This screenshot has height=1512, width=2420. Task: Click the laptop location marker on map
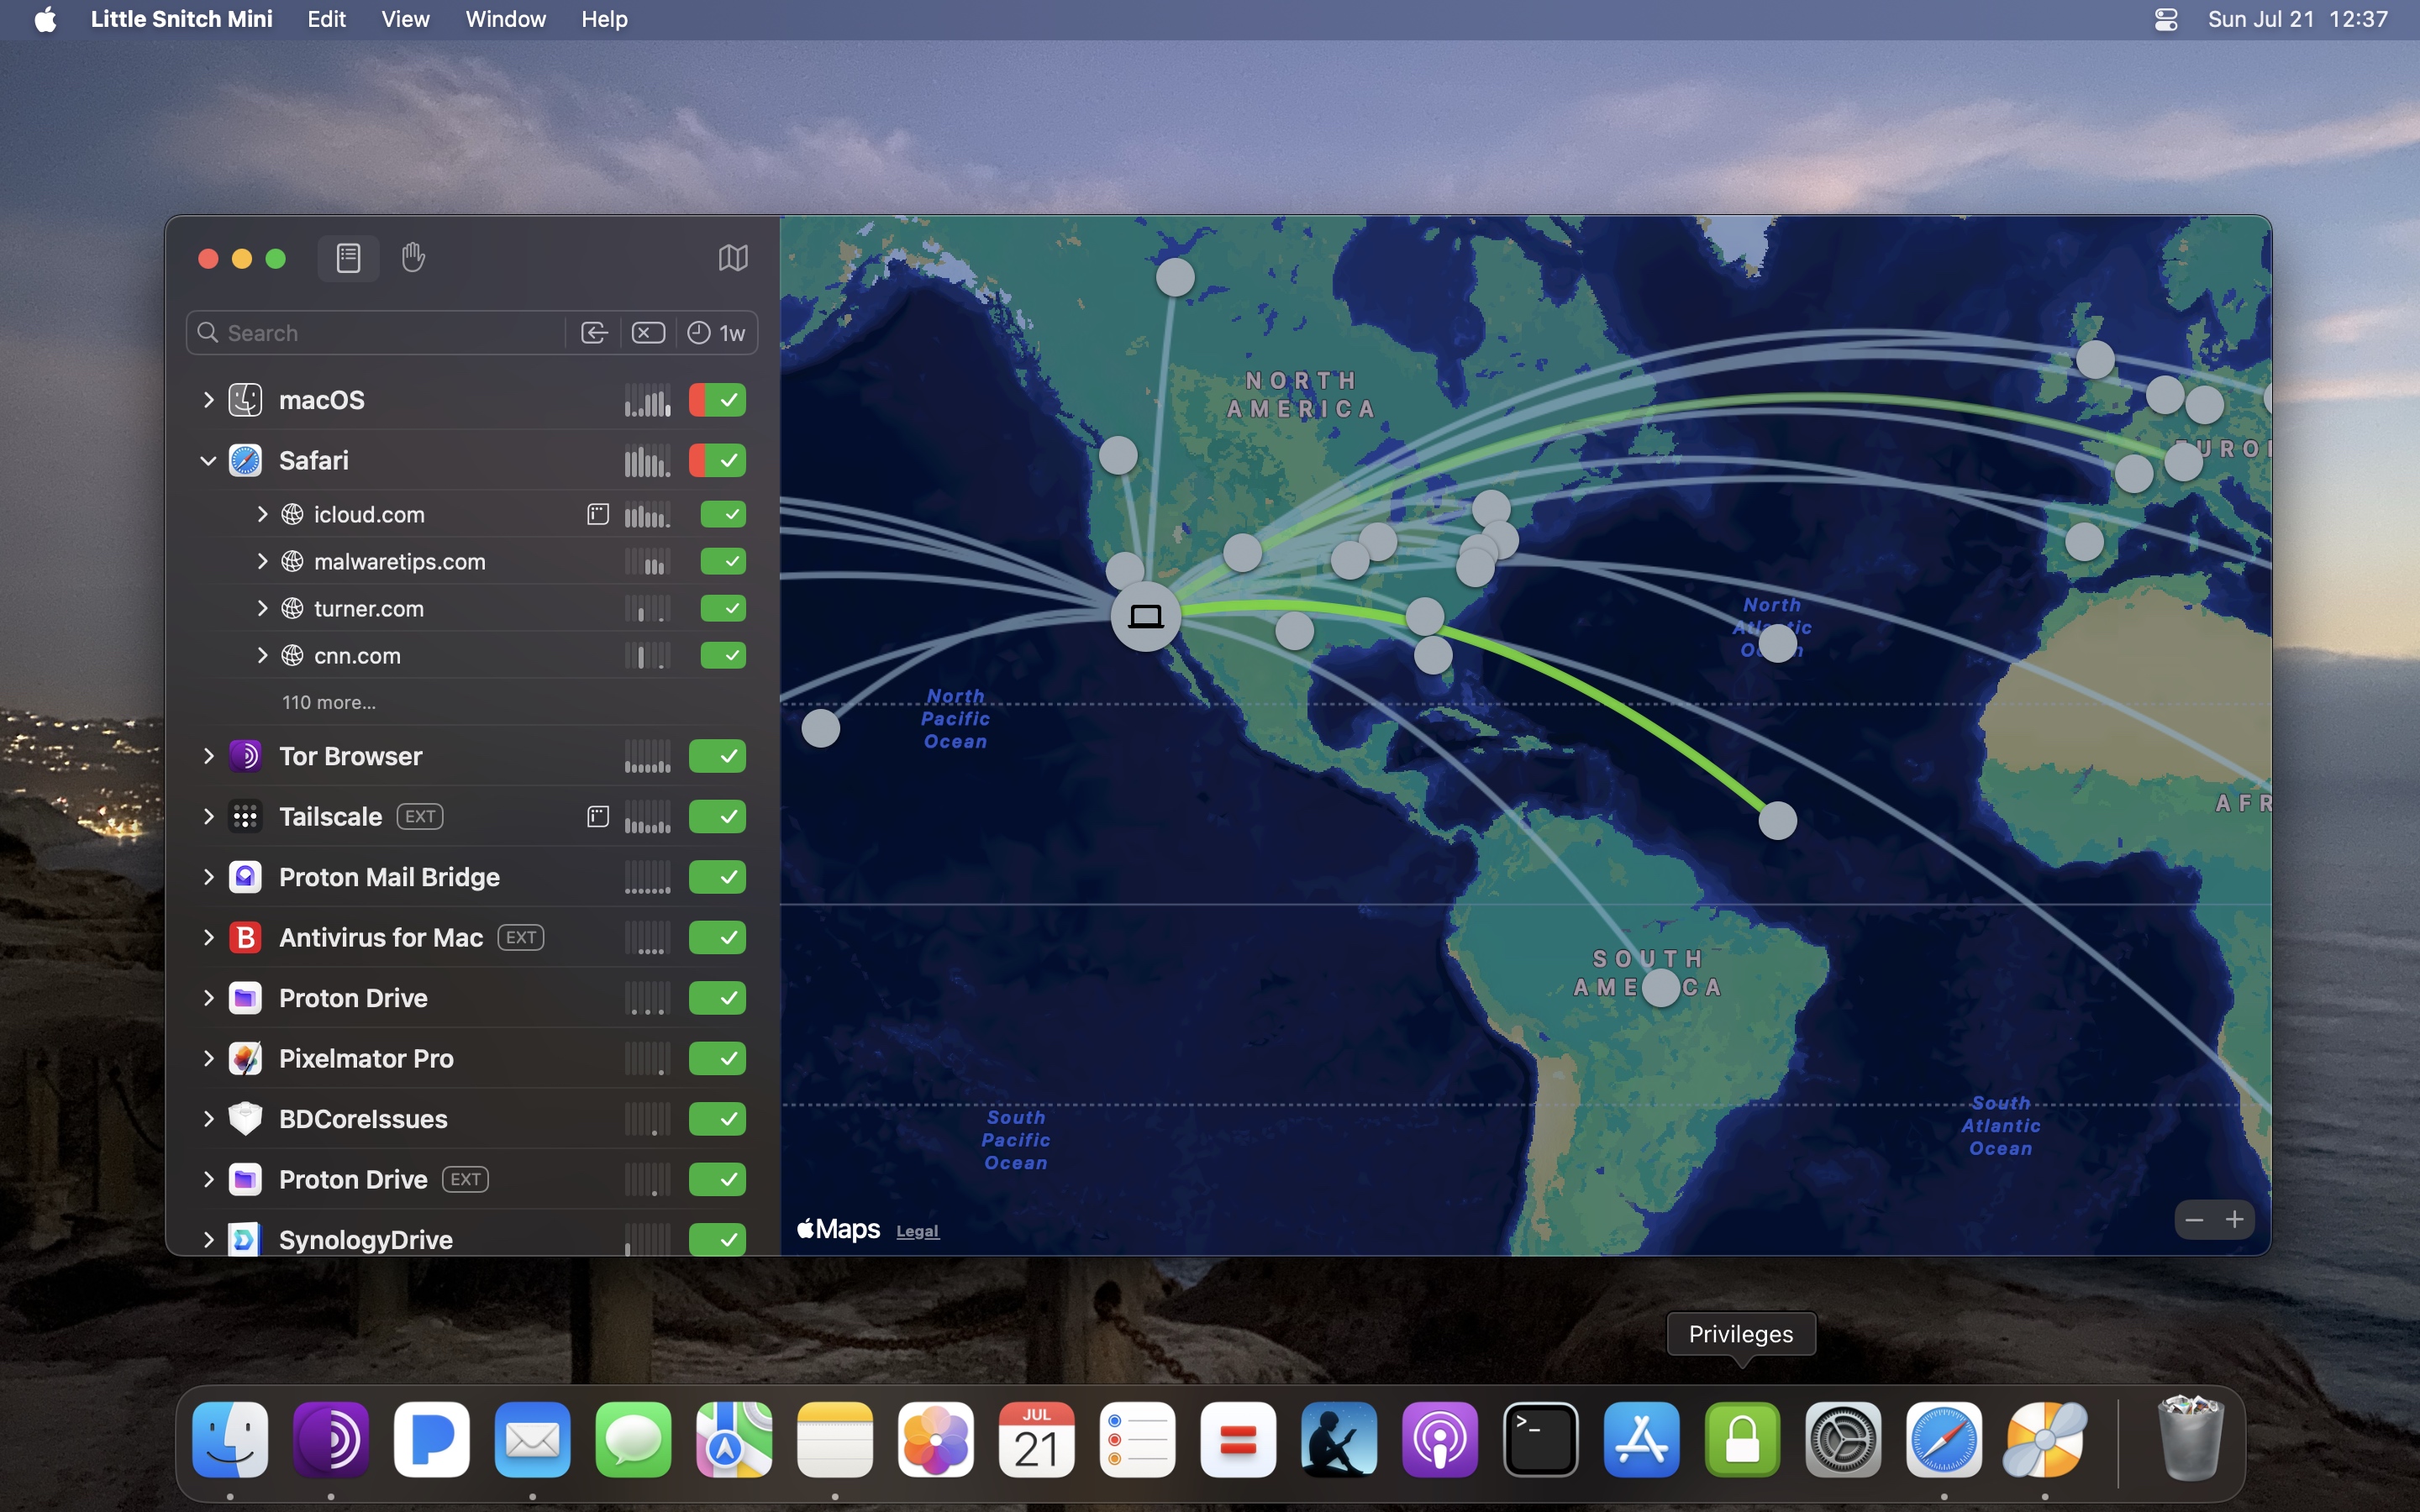[x=1146, y=617]
